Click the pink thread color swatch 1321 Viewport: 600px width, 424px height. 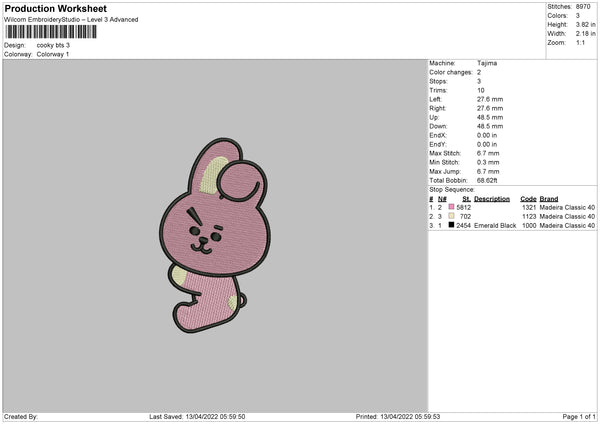tap(452, 207)
